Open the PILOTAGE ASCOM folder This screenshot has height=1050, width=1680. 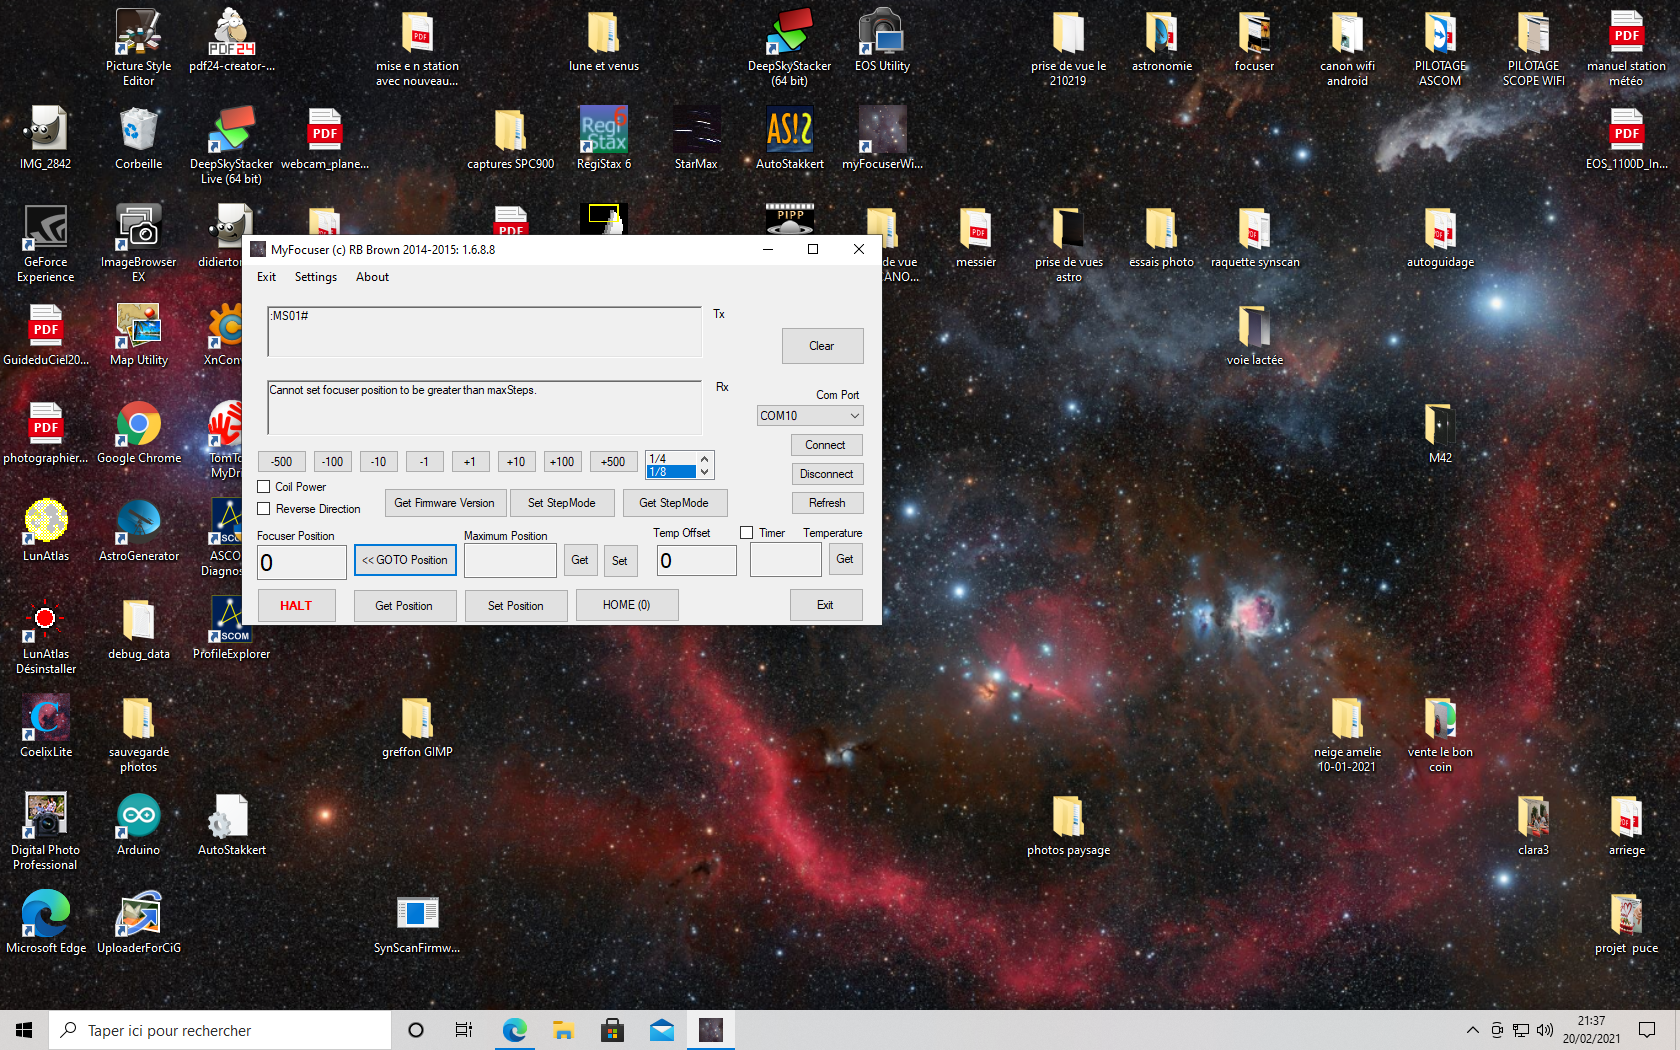coord(1440,46)
